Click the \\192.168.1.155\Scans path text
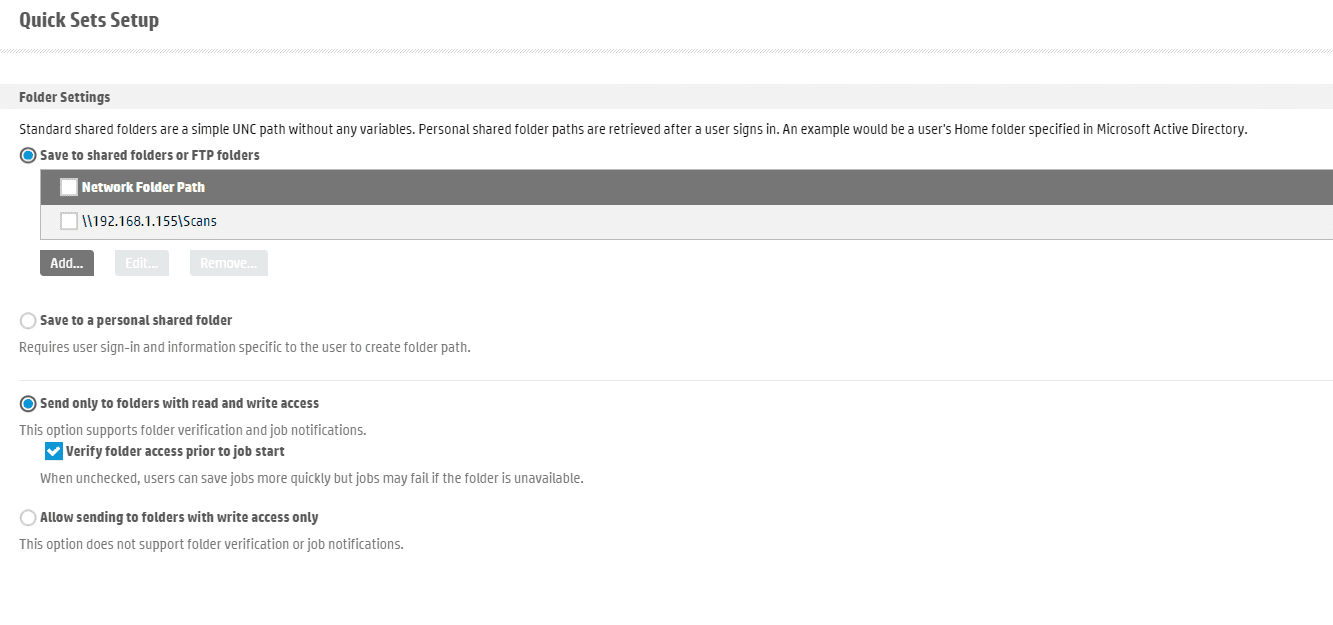This screenshot has height=625, width=1333. point(149,221)
